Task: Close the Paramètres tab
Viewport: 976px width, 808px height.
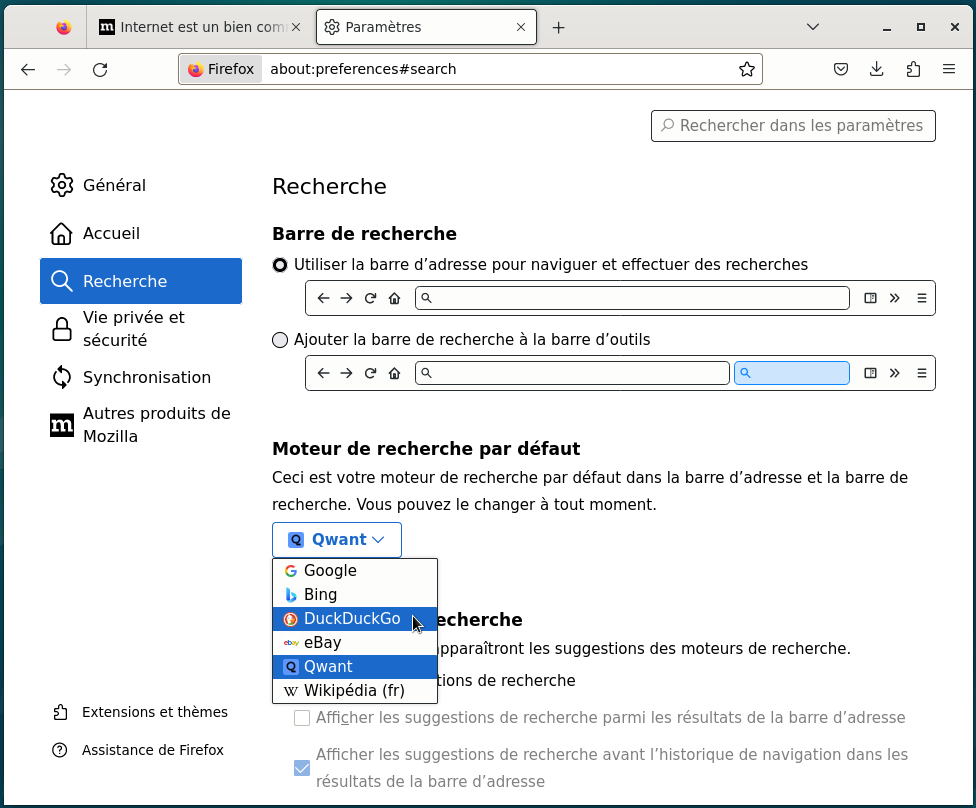Action: [x=521, y=27]
